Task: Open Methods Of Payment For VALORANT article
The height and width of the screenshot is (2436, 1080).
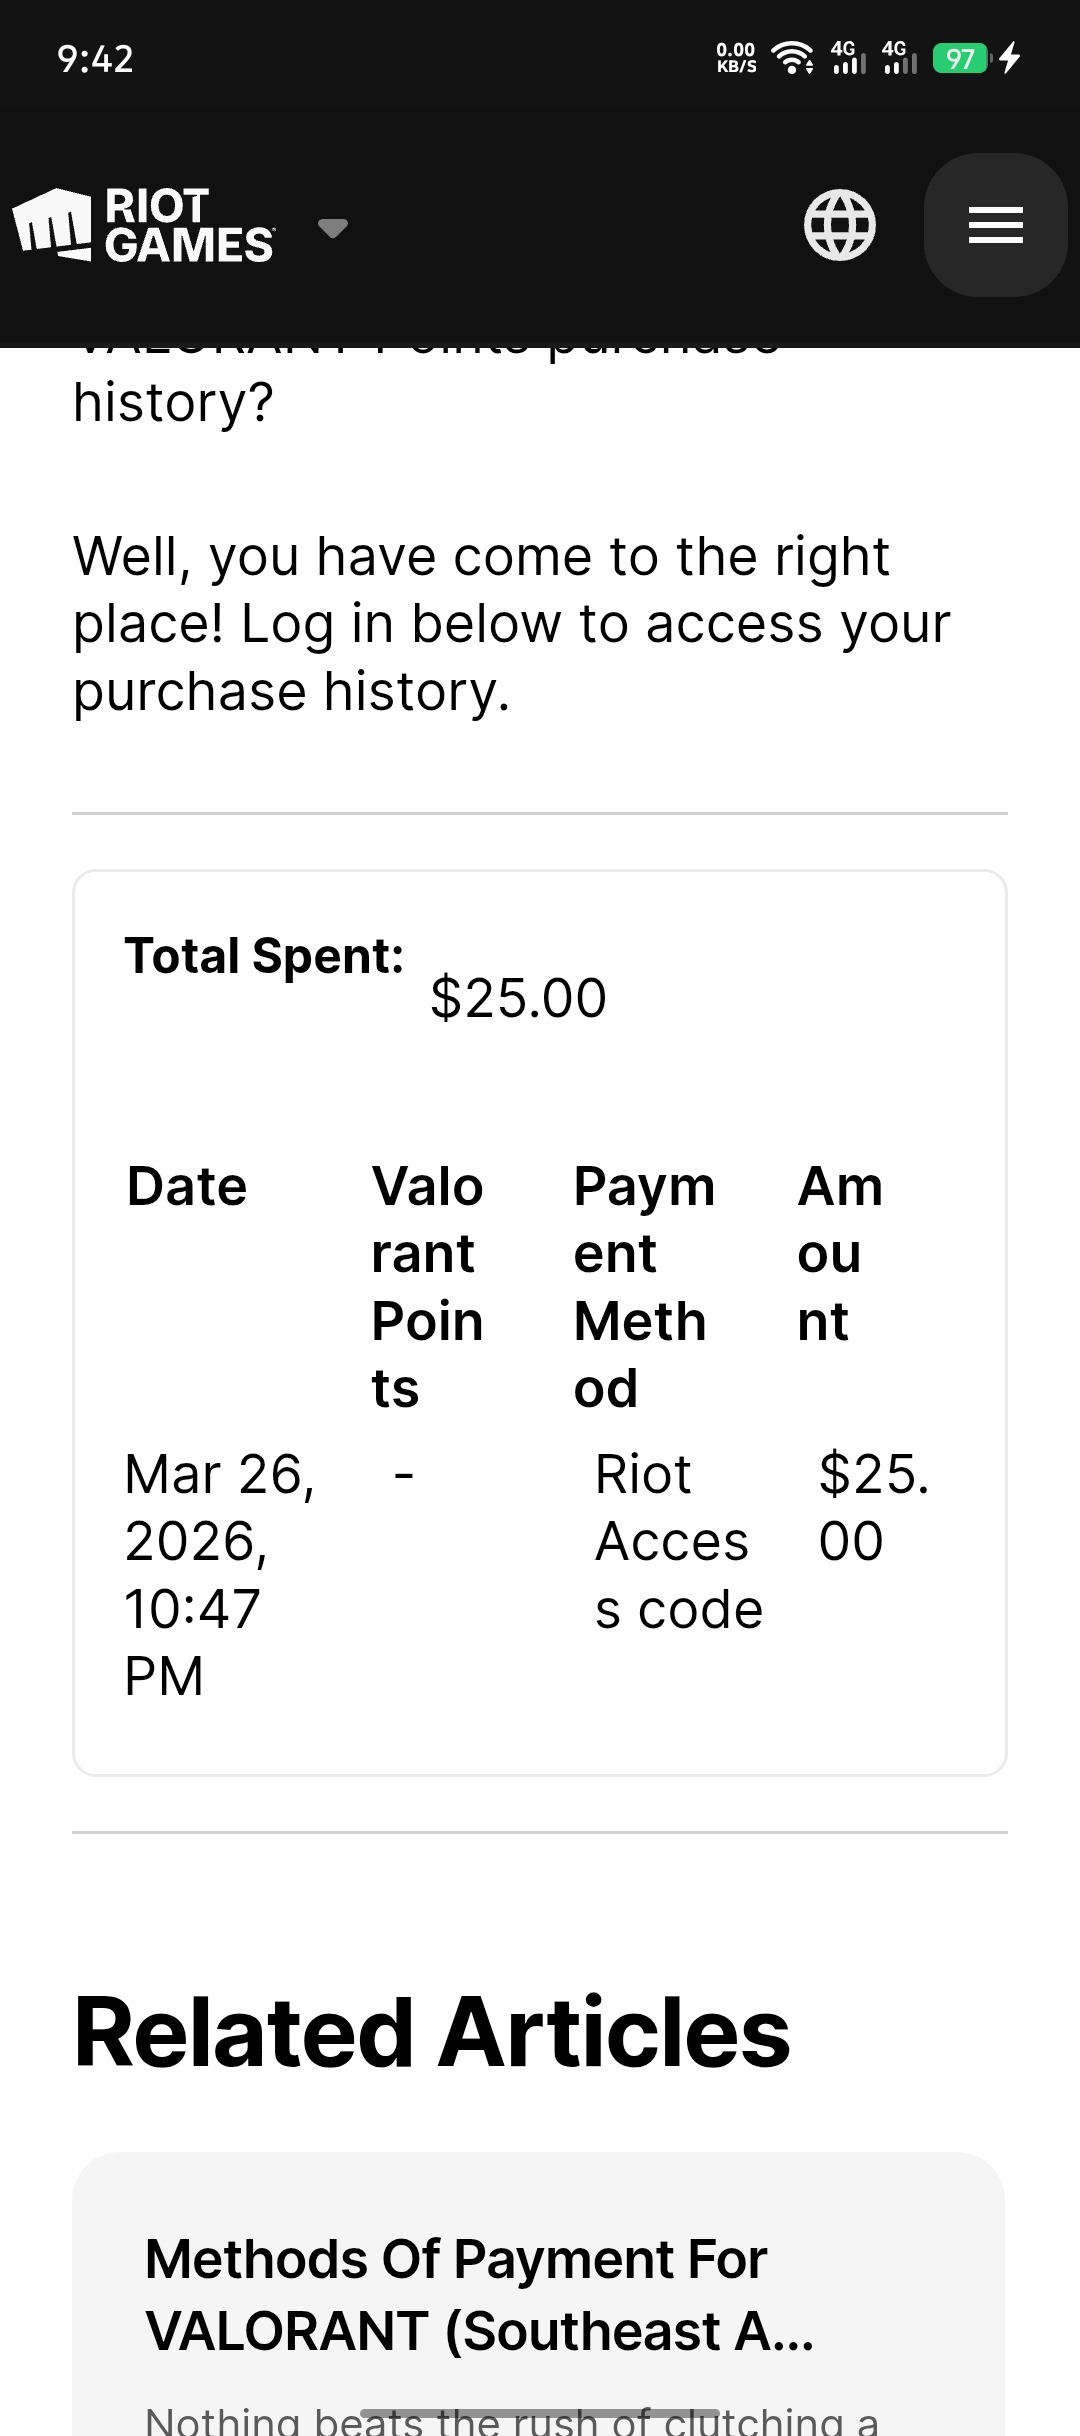Action: pyautogui.click(x=479, y=2294)
